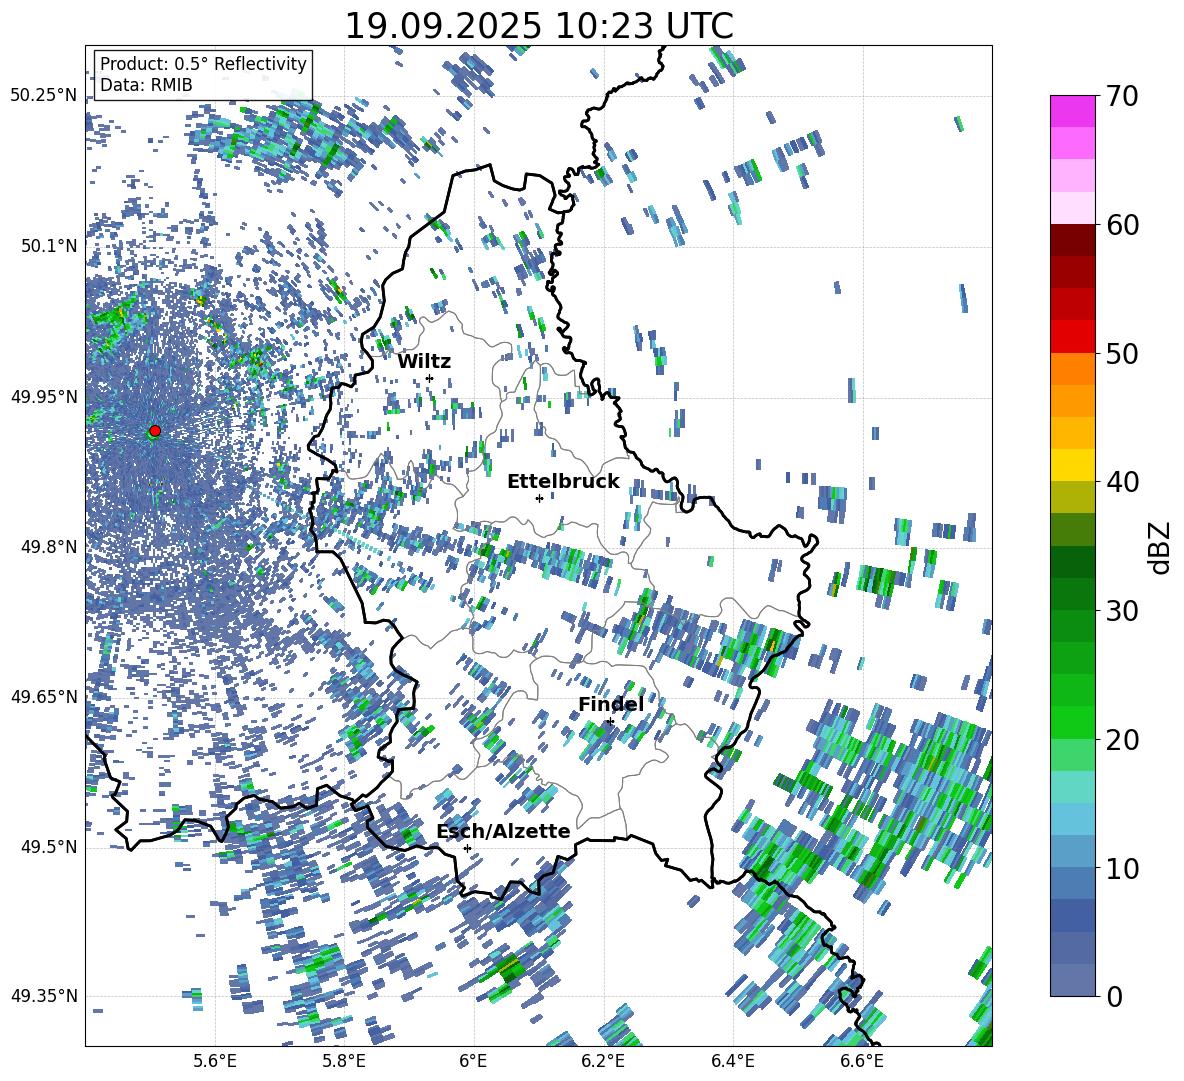Click the 0 dBZ colorbar label
The width and height of the screenshot is (1184, 1081).
pos(1115,996)
